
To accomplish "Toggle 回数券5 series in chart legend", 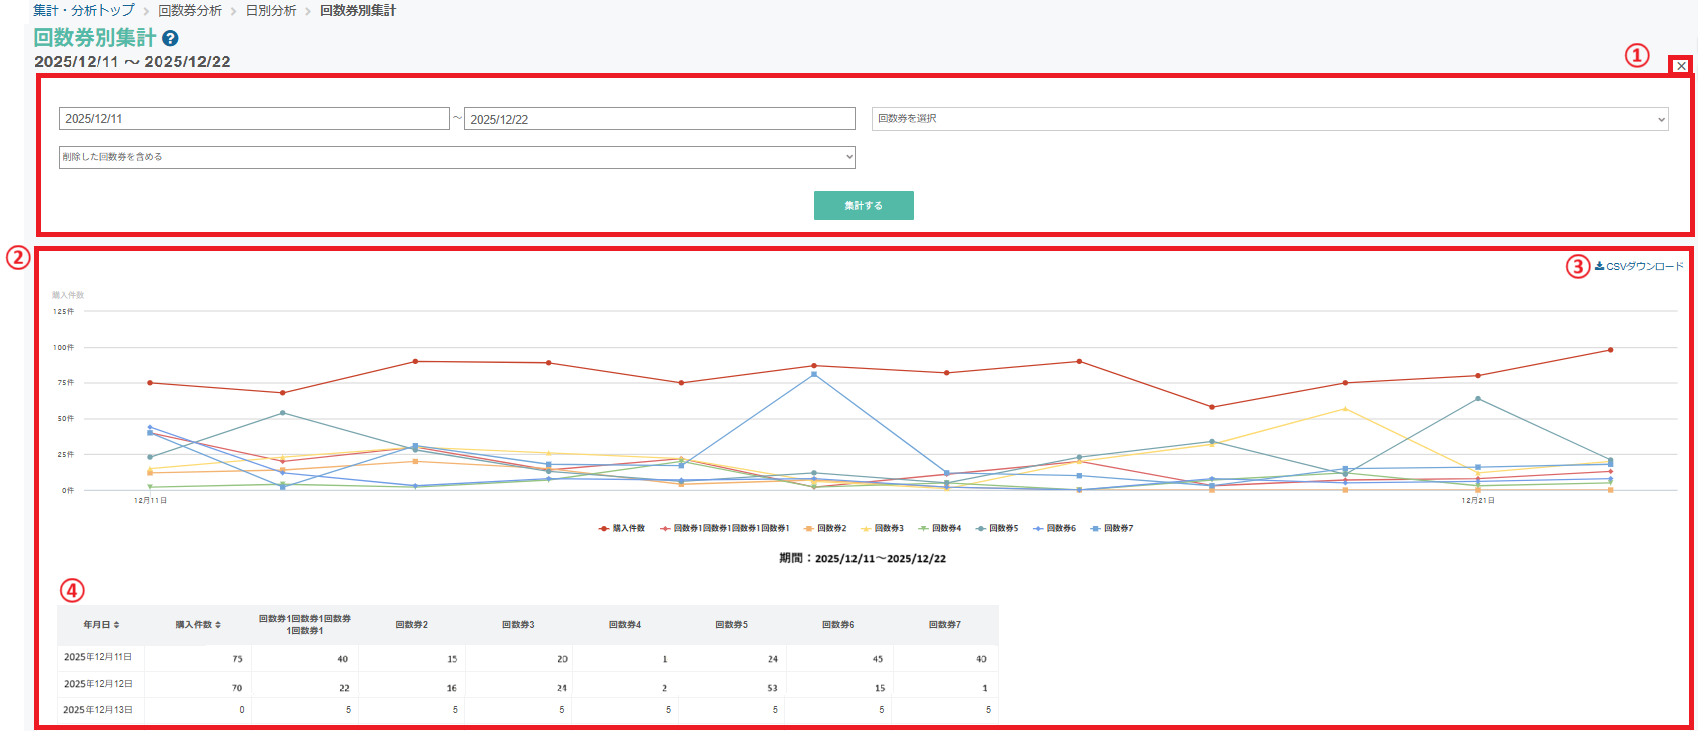I will (x=997, y=528).
